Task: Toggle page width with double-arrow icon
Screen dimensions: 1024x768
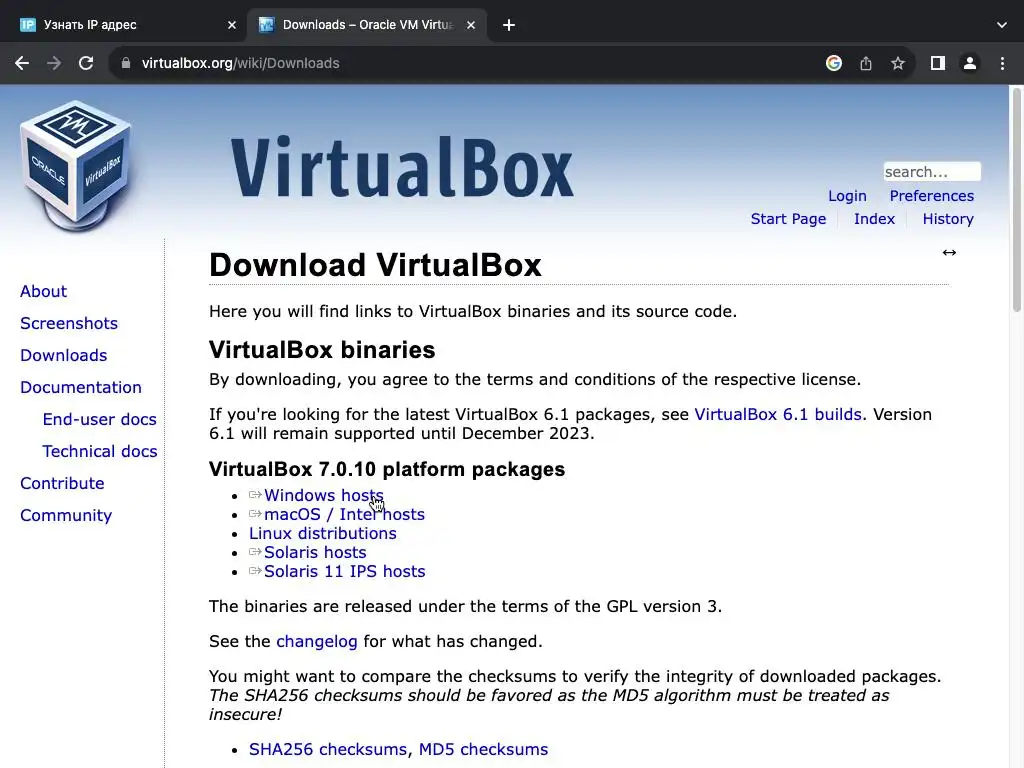Action: coord(949,253)
